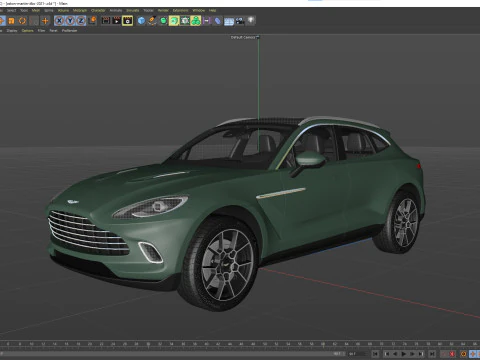Click the MoGraph cloner icon
The width and height of the screenshot is (480, 360).
click(x=185, y=21)
